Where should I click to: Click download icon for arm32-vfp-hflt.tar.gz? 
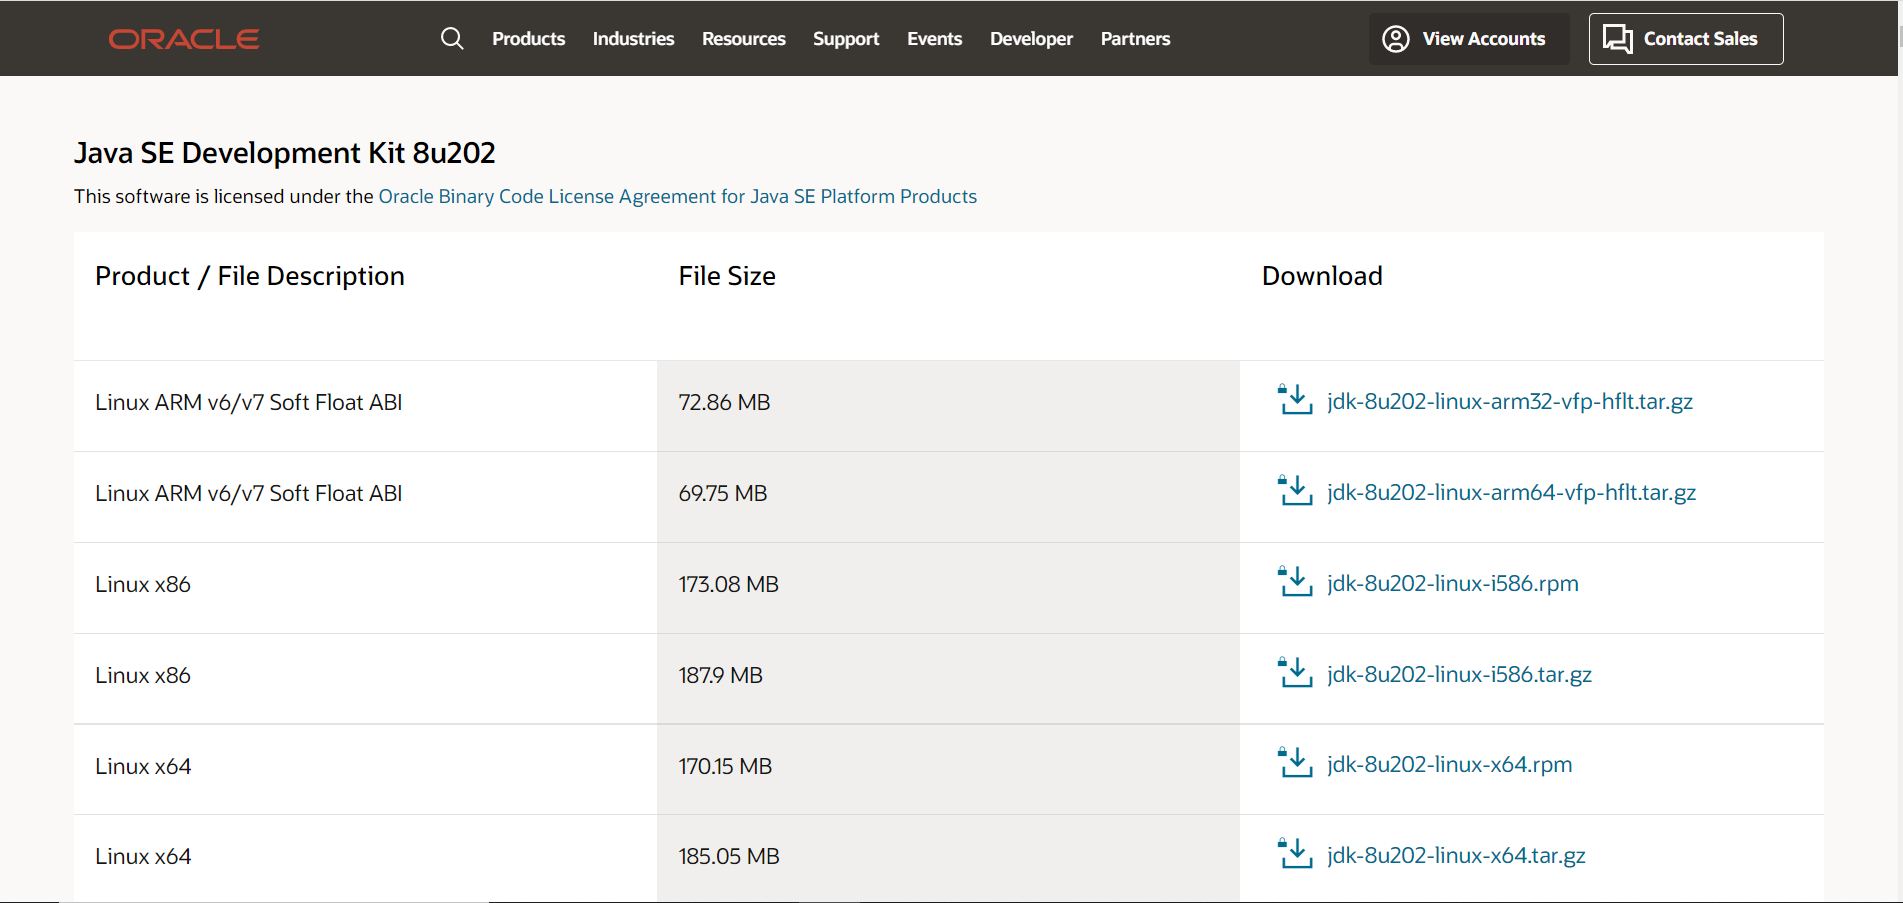1295,399
